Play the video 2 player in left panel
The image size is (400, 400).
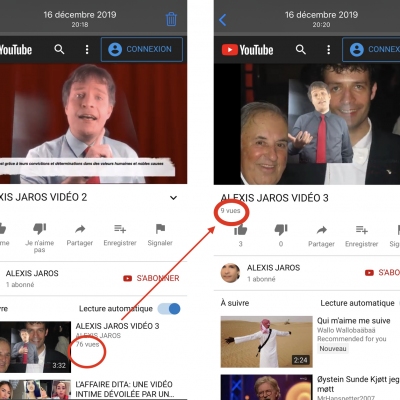click(x=93, y=124)
